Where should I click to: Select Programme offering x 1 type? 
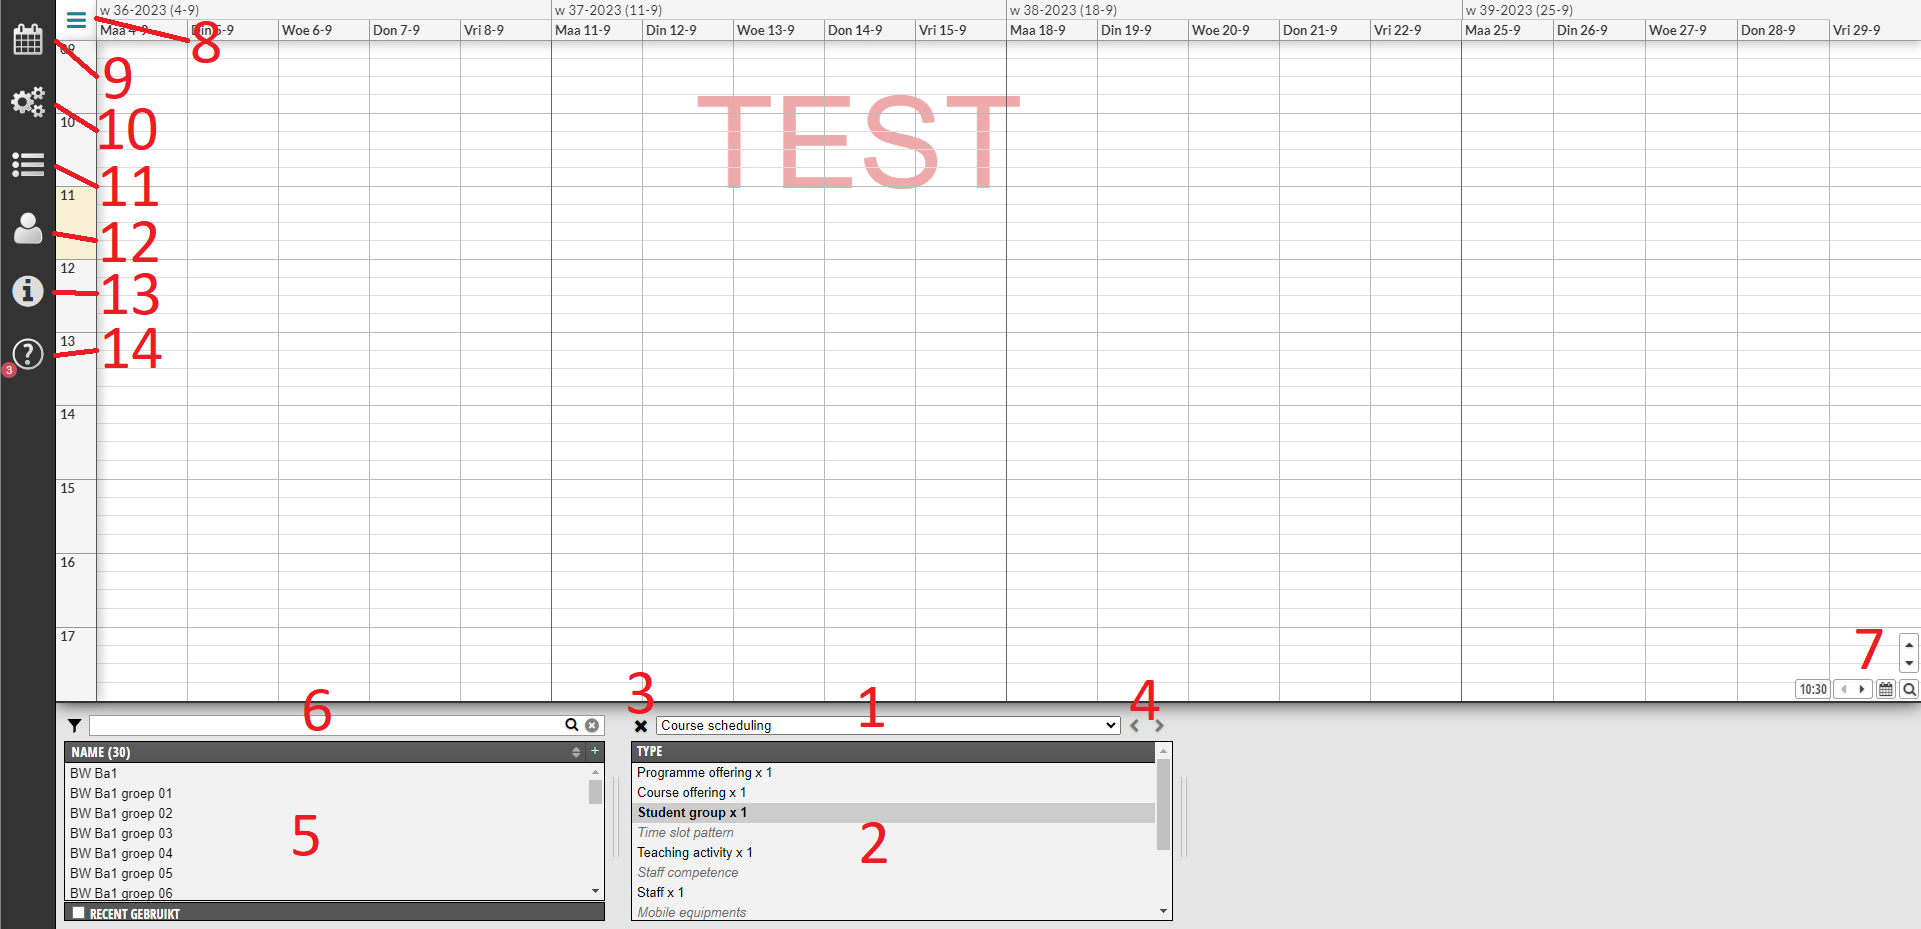tap(893, 773)
